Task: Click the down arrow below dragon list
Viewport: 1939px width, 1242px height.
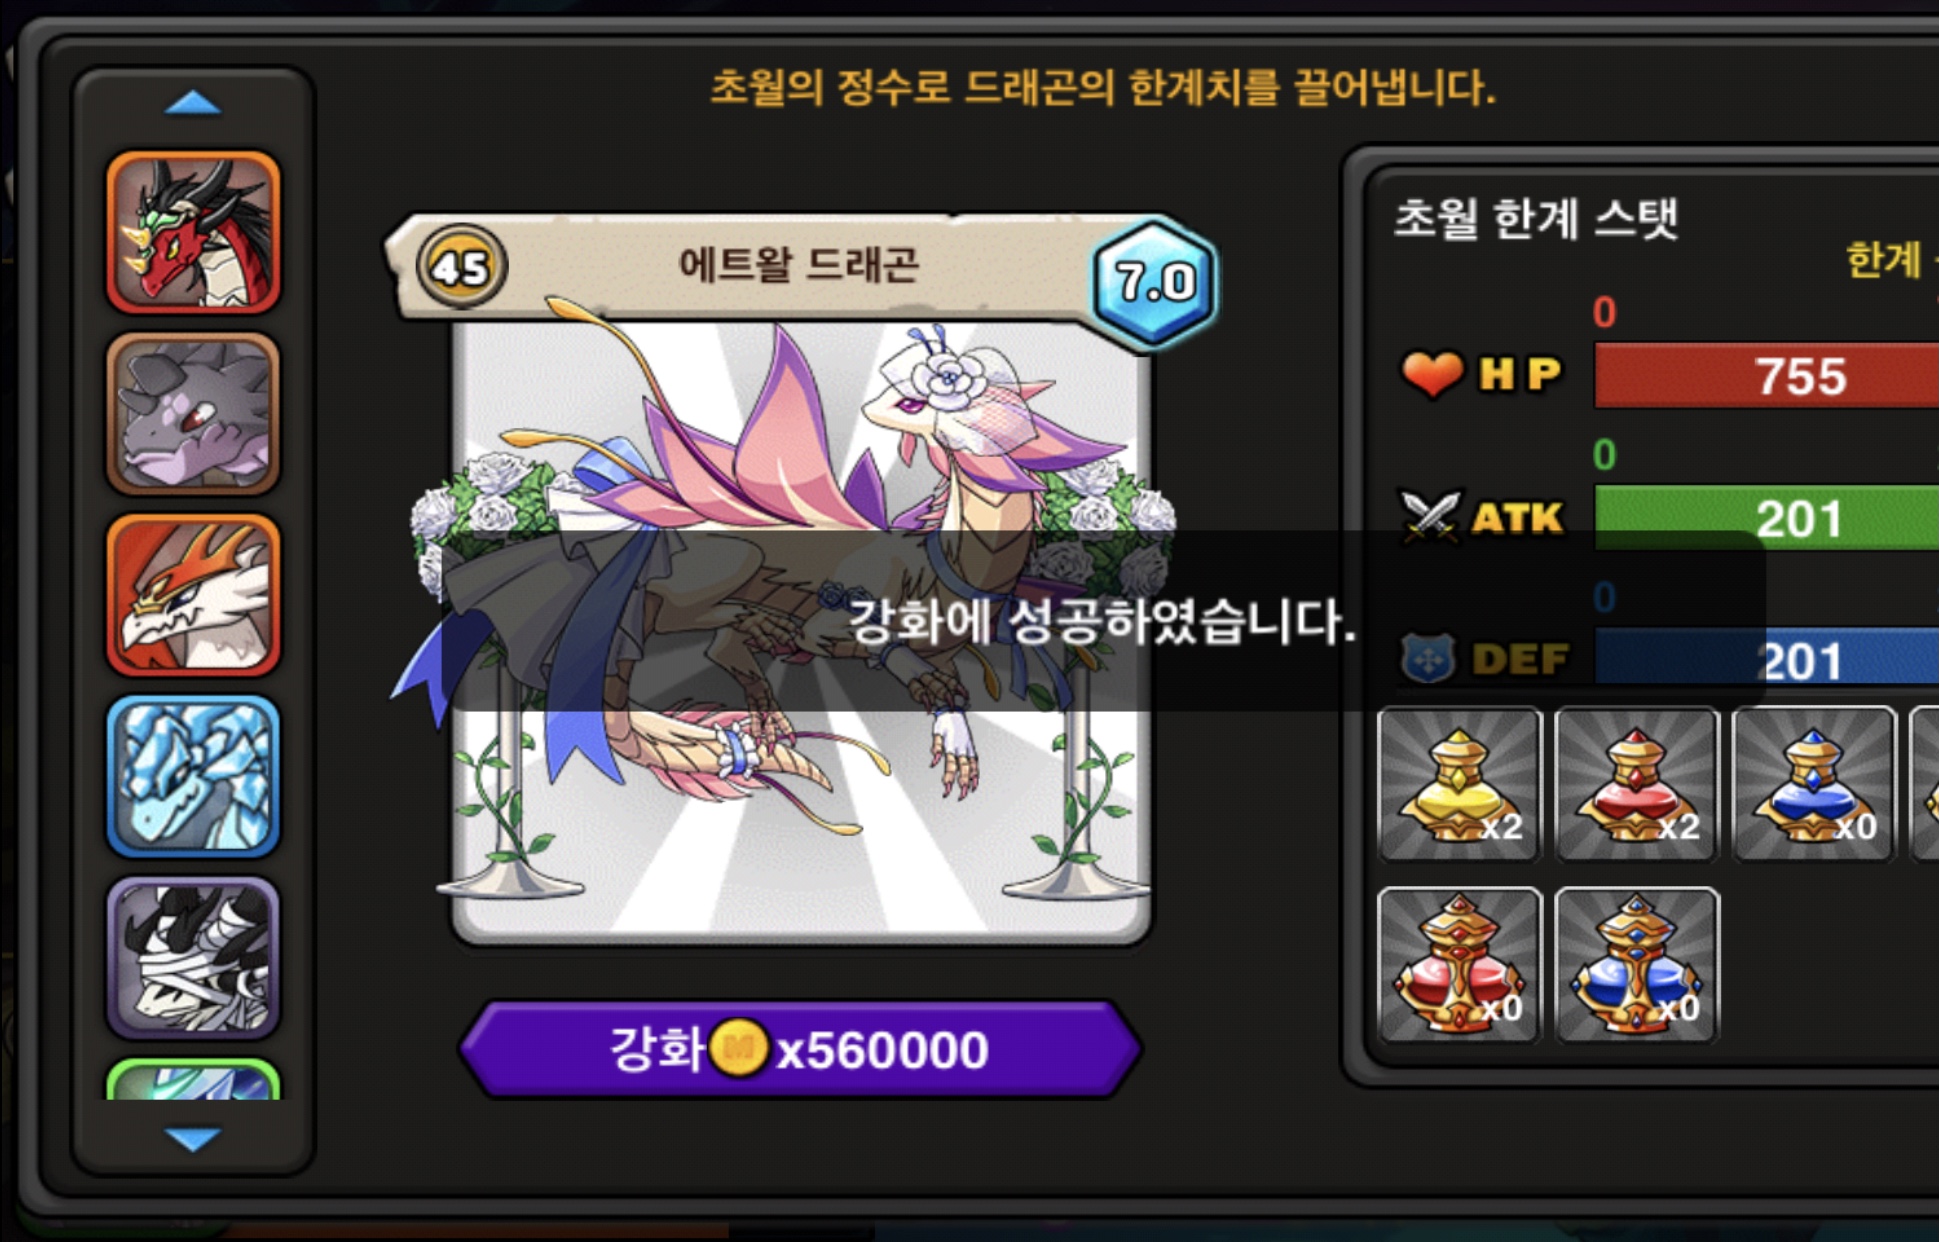Action: pyautogui.click(x=192, y=1139)
